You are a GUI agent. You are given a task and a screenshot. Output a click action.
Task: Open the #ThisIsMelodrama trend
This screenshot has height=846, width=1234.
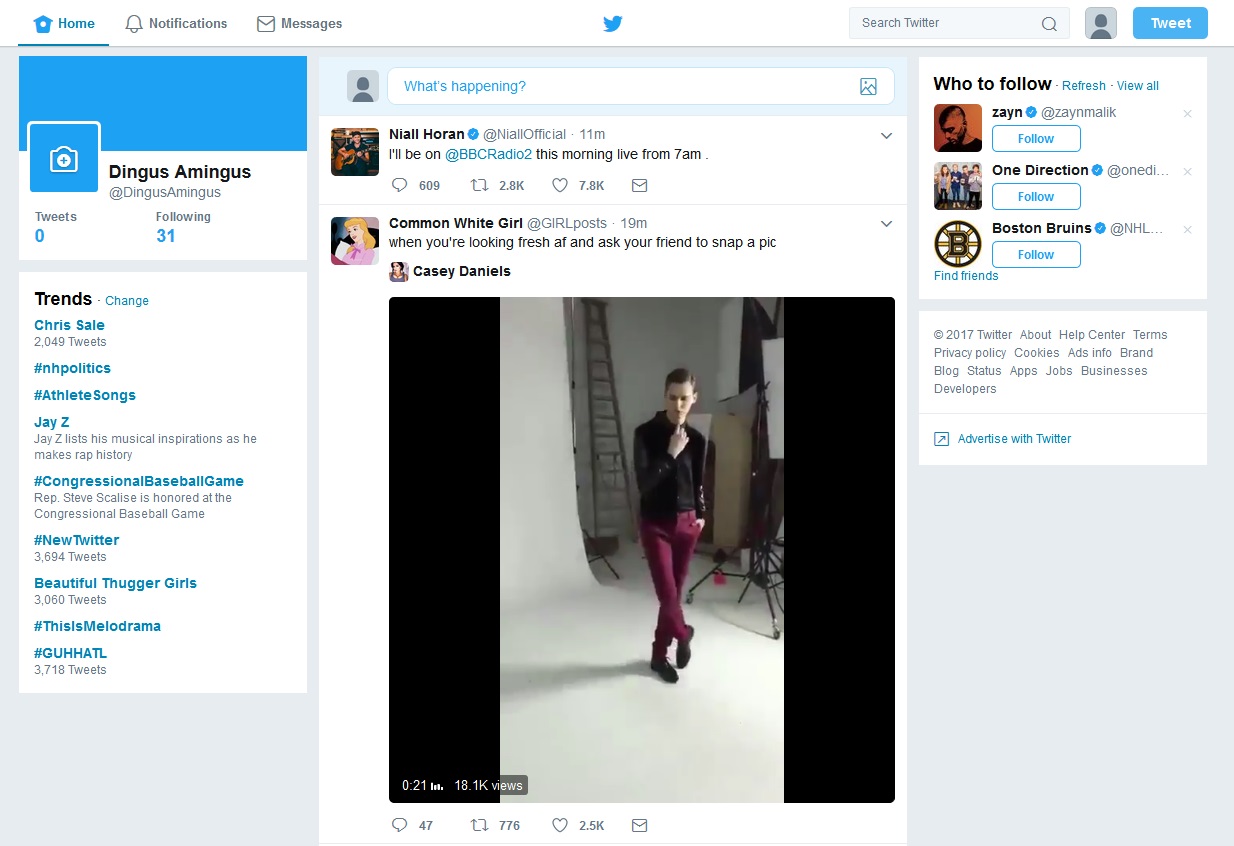[97, 626]
